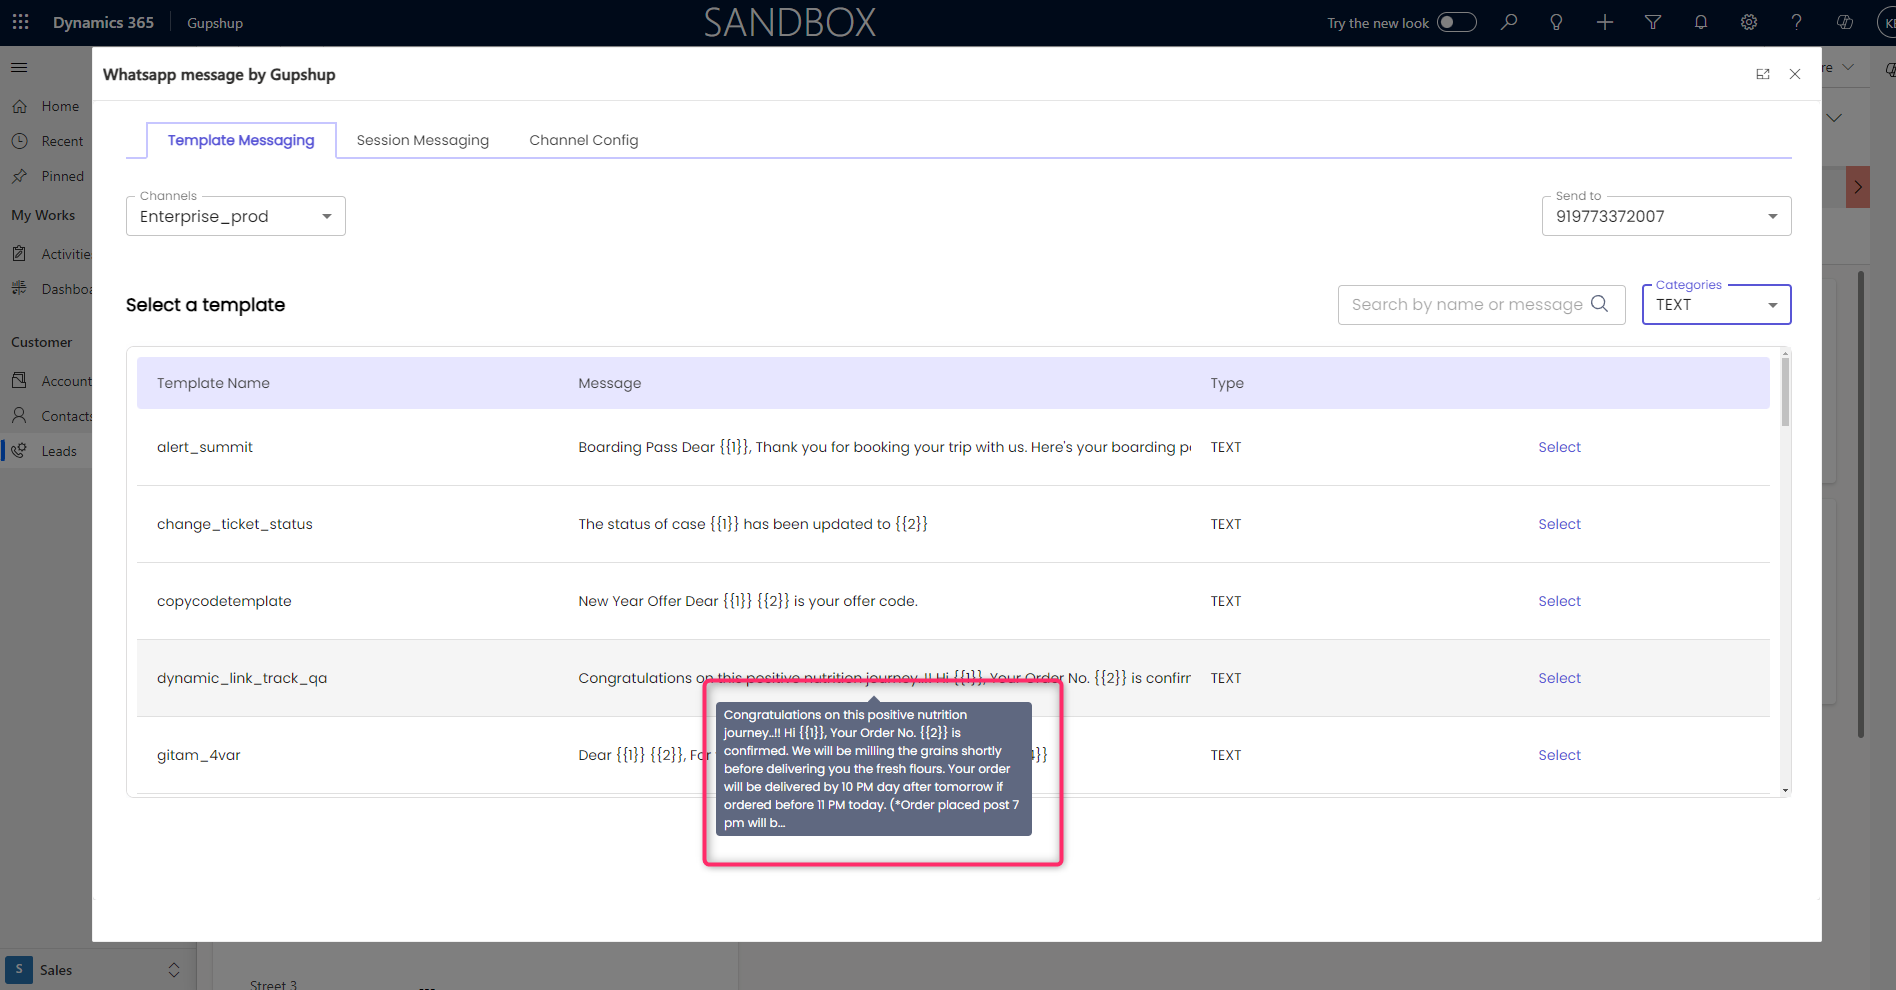This screenshot has height=990, width=1896.
Task: Click the copycodetemplate template name
Action: point(224,601)
